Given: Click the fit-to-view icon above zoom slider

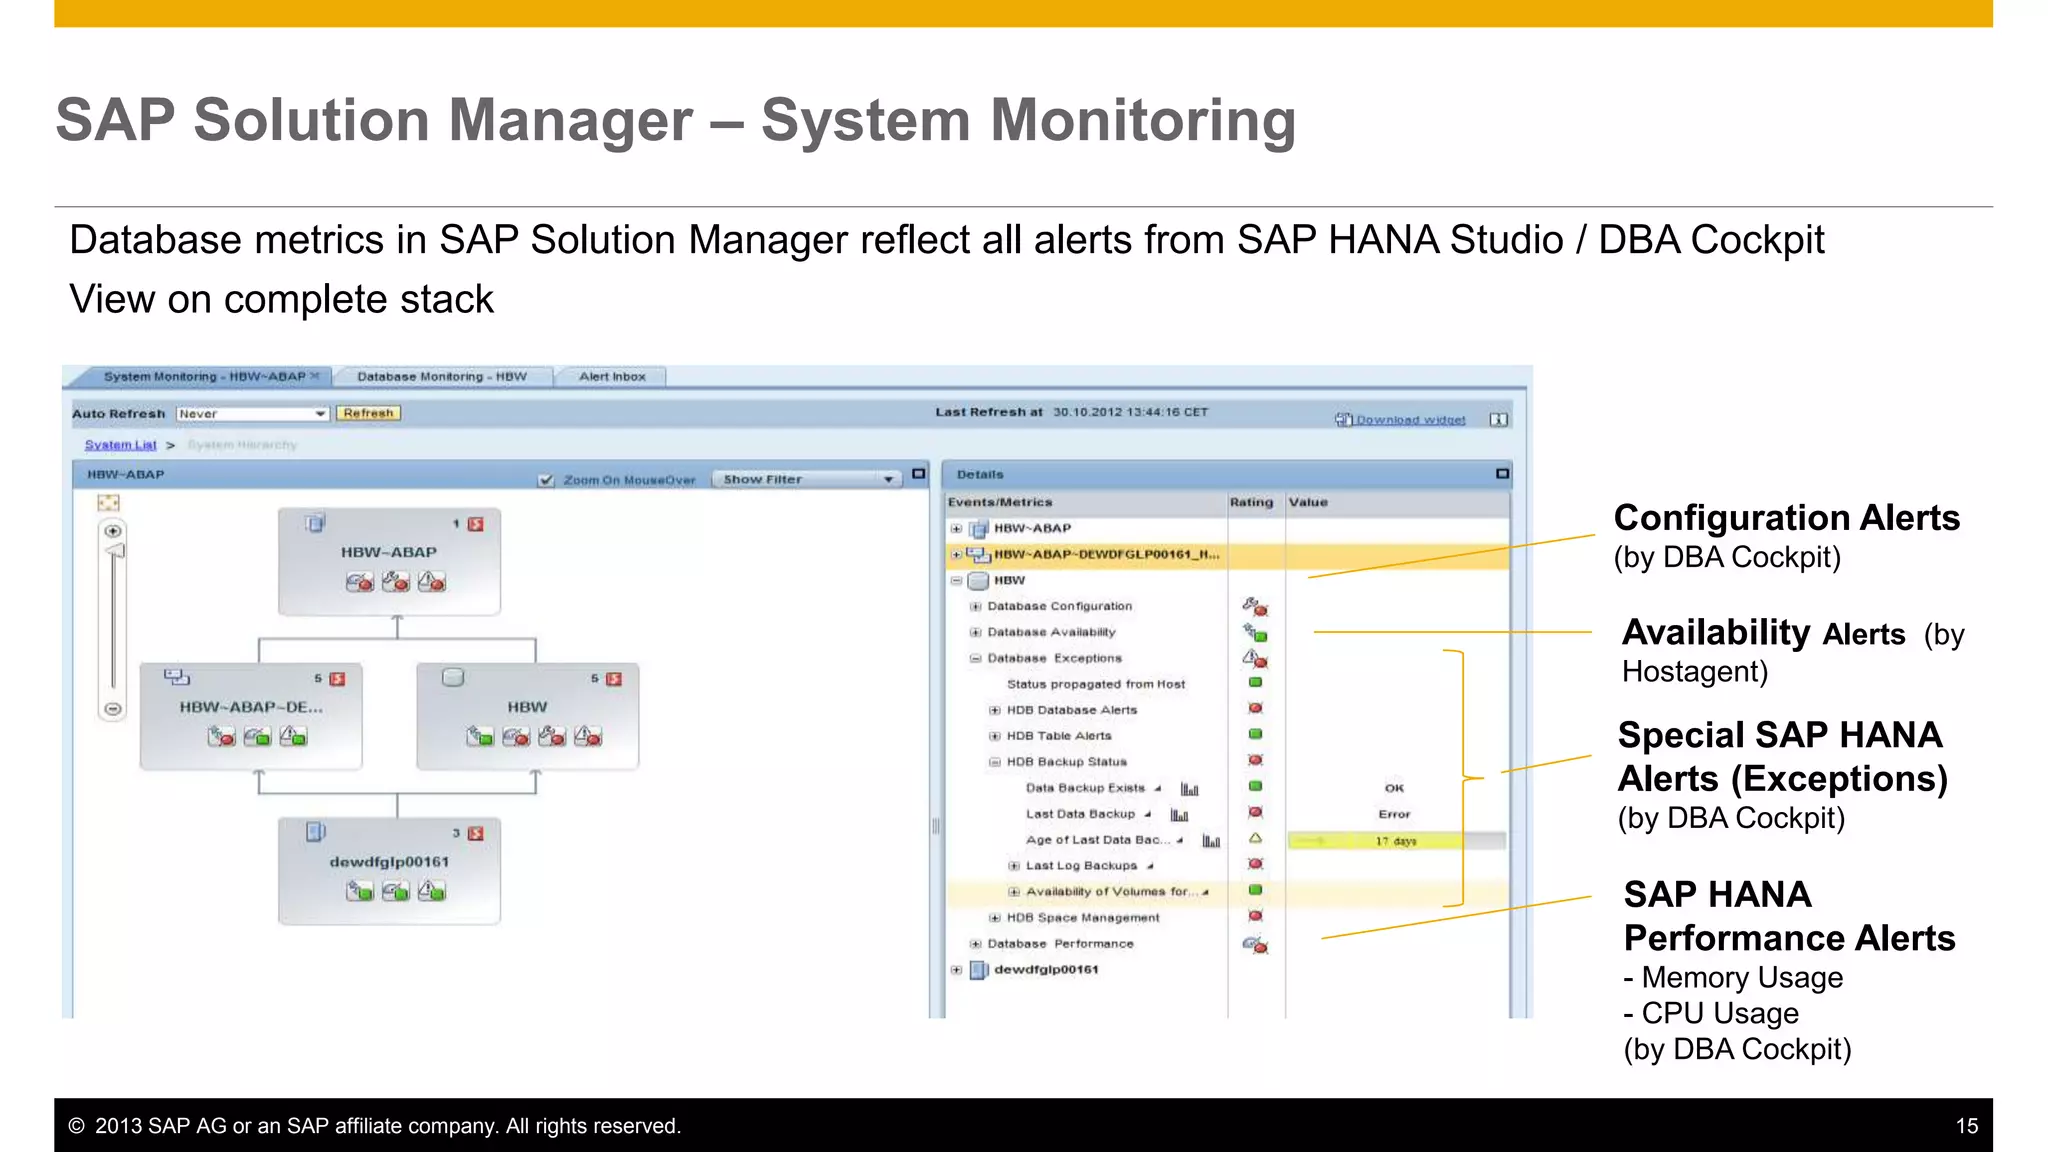Looking at the screenshot, I should 108,503.
